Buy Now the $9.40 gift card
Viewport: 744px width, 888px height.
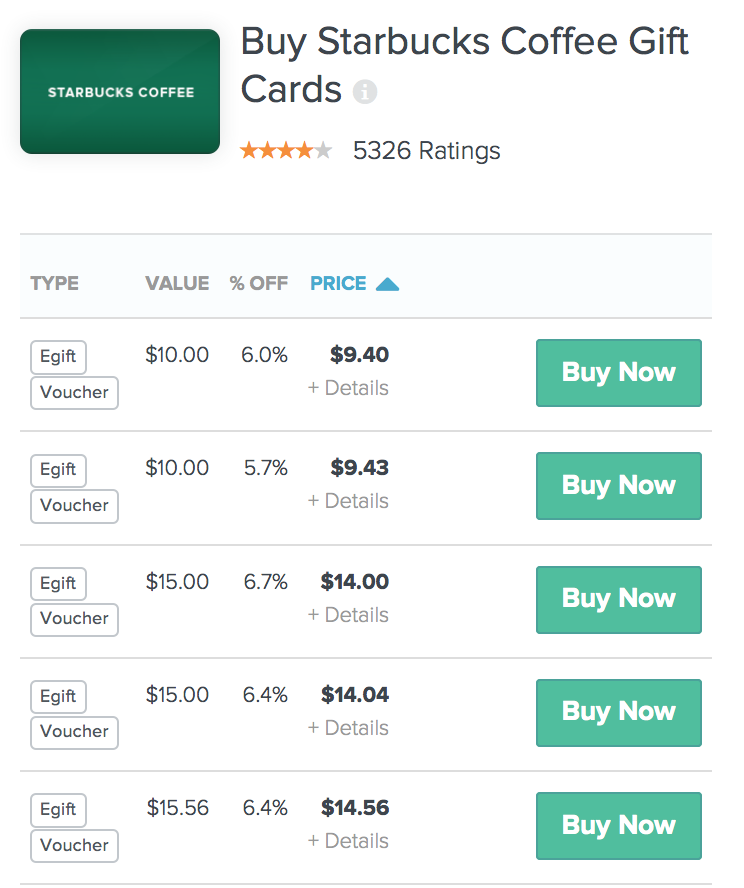(619, 373)
